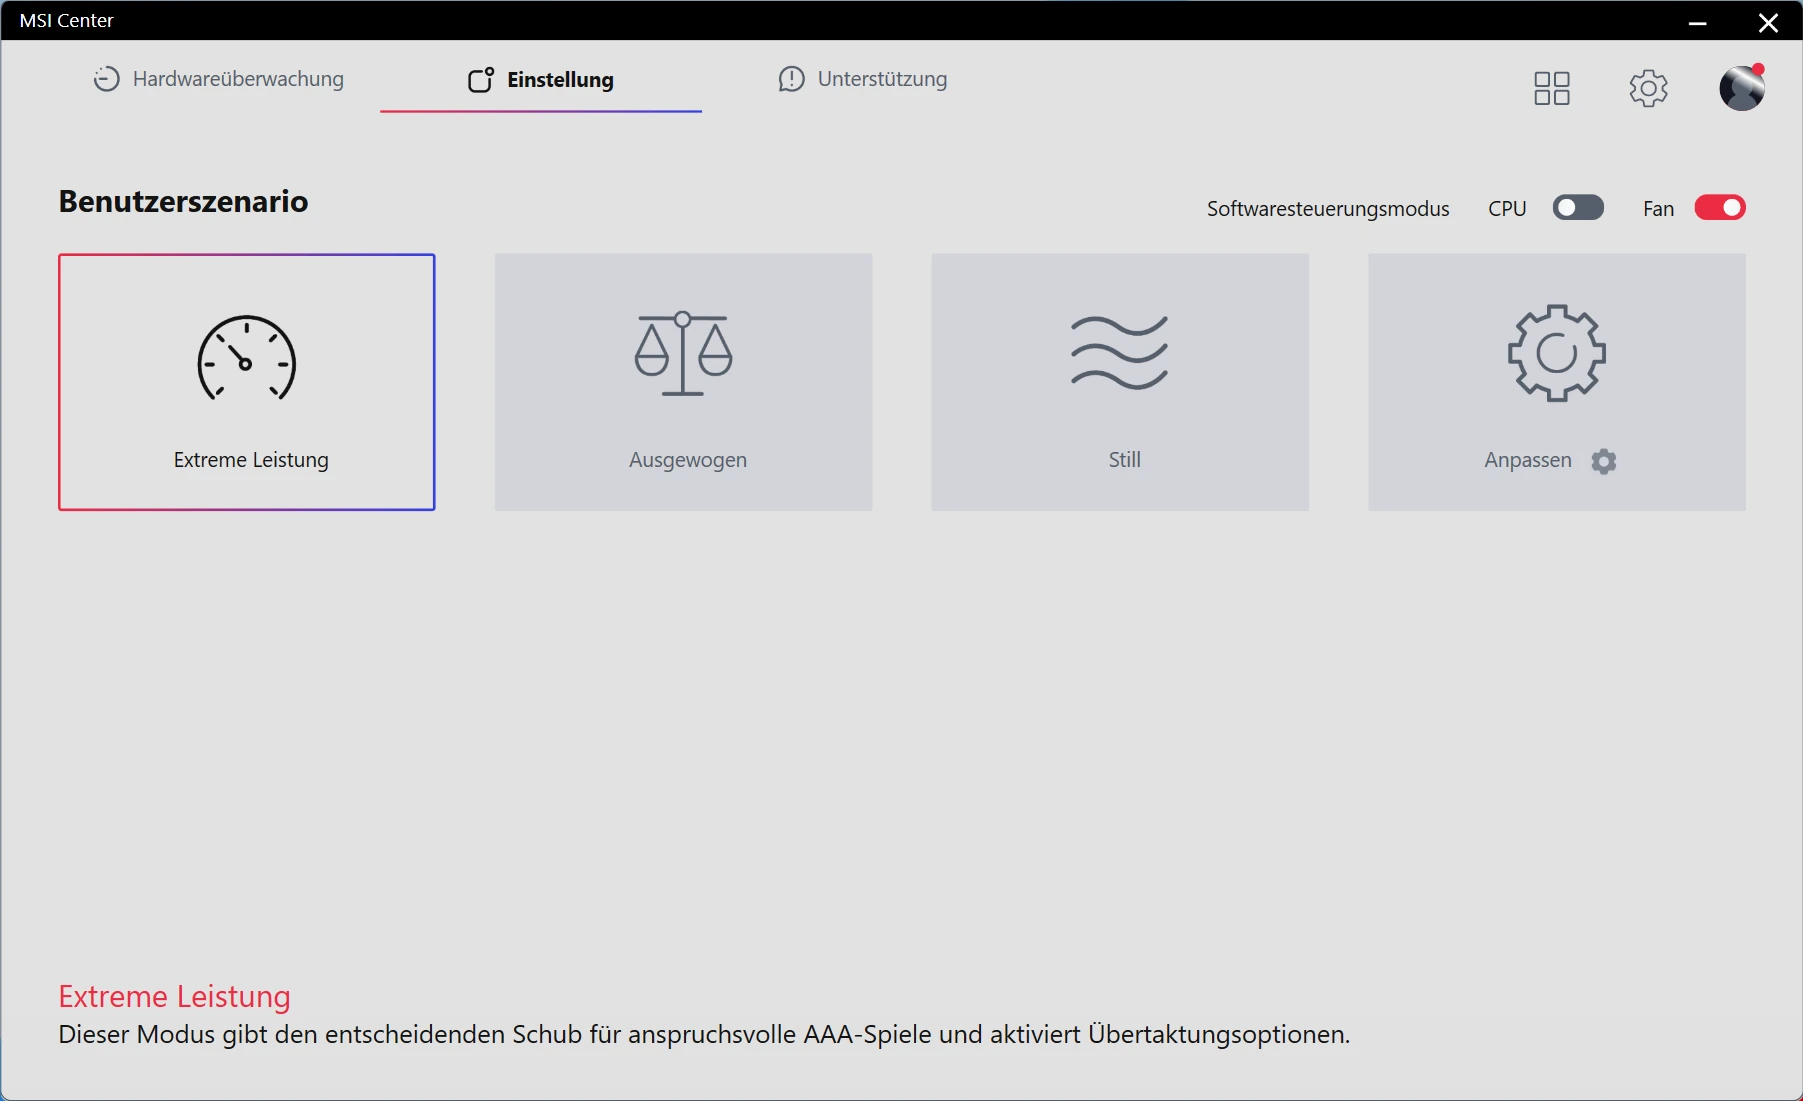Open the four-squares feature grid icon
The height and width of the screenshot is (1101, 1803).
pos(1552,88)
